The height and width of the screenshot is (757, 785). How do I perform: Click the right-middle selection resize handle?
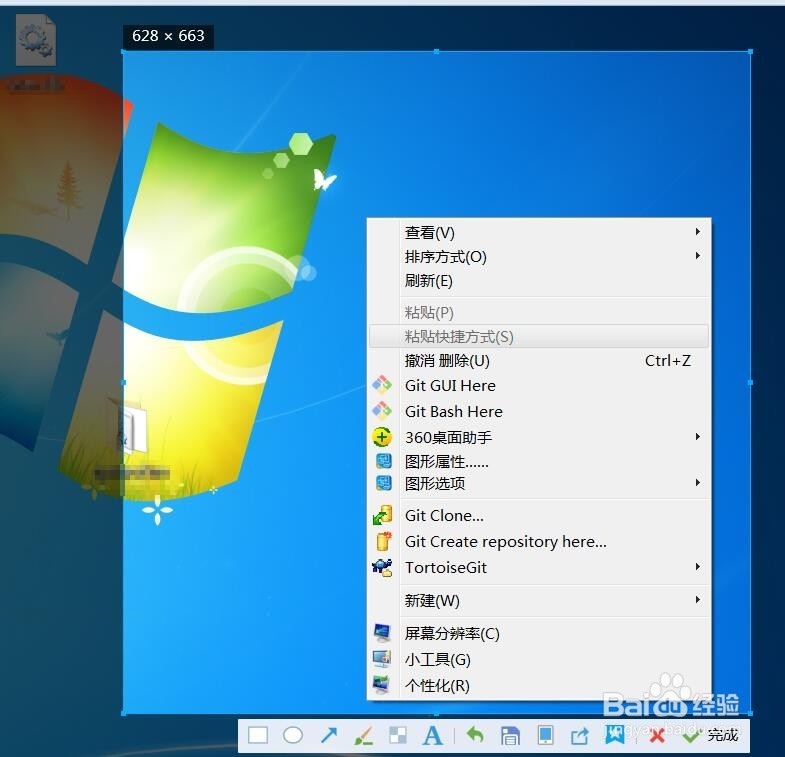point(750,383)
